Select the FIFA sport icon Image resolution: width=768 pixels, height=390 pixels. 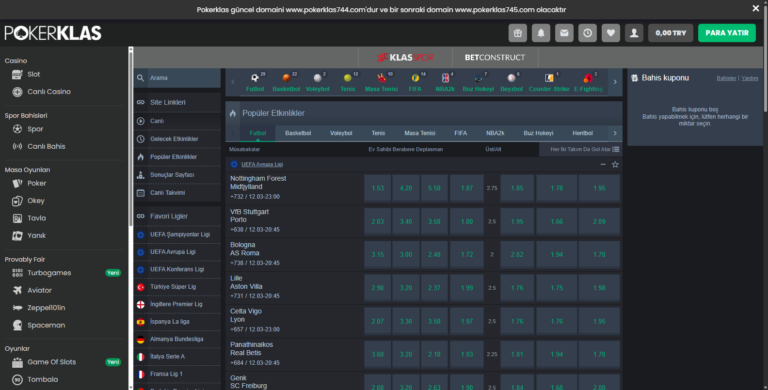coord(415,82)
